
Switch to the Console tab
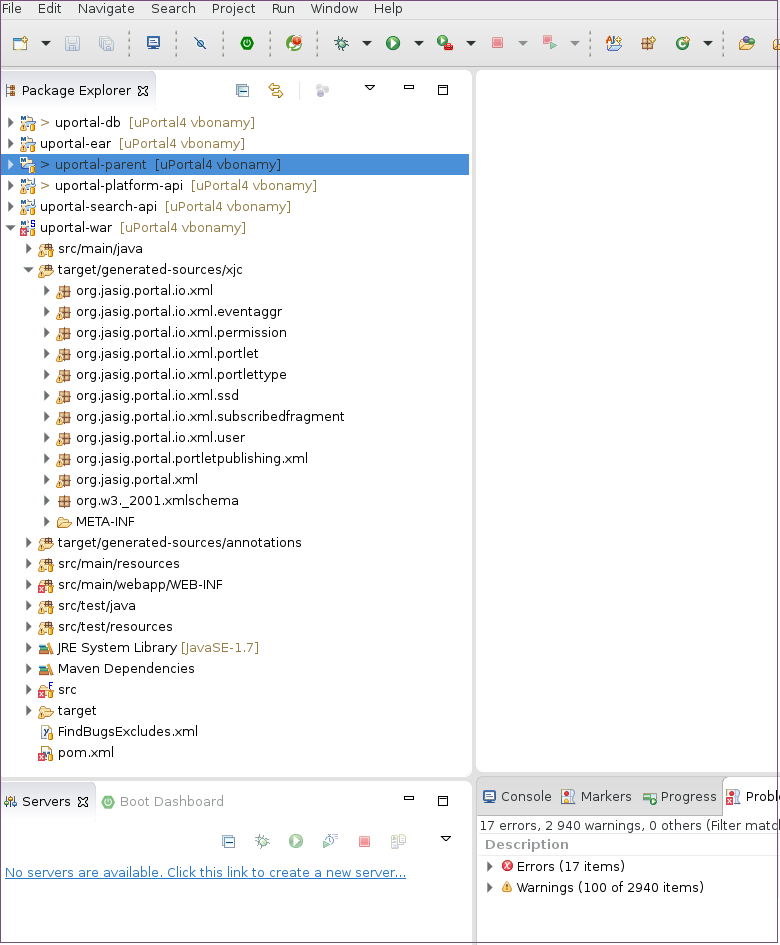pyautogui.click(x=517, y=797)
